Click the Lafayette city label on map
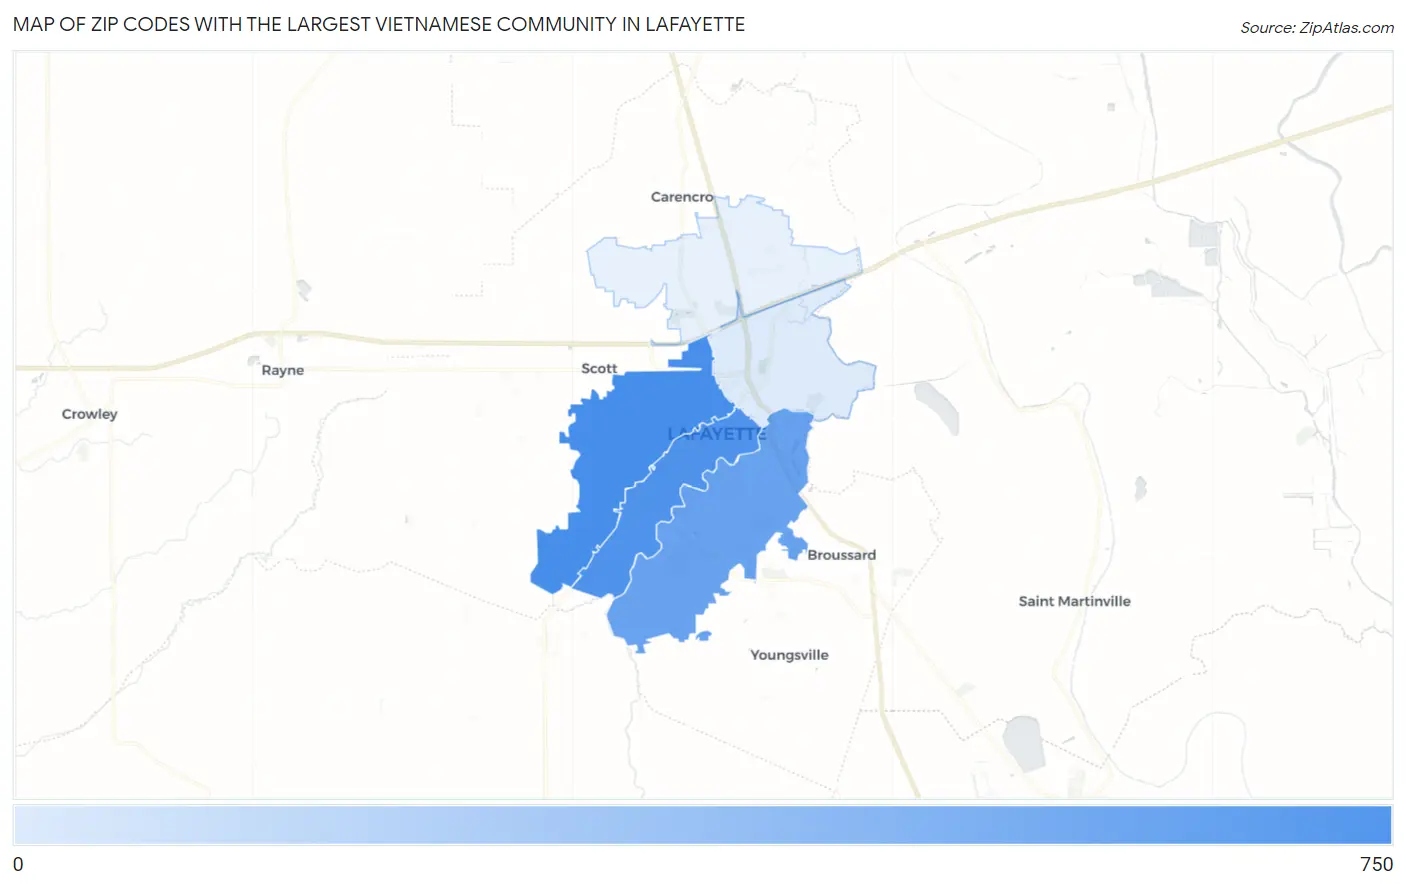 (x=717, y=434)
